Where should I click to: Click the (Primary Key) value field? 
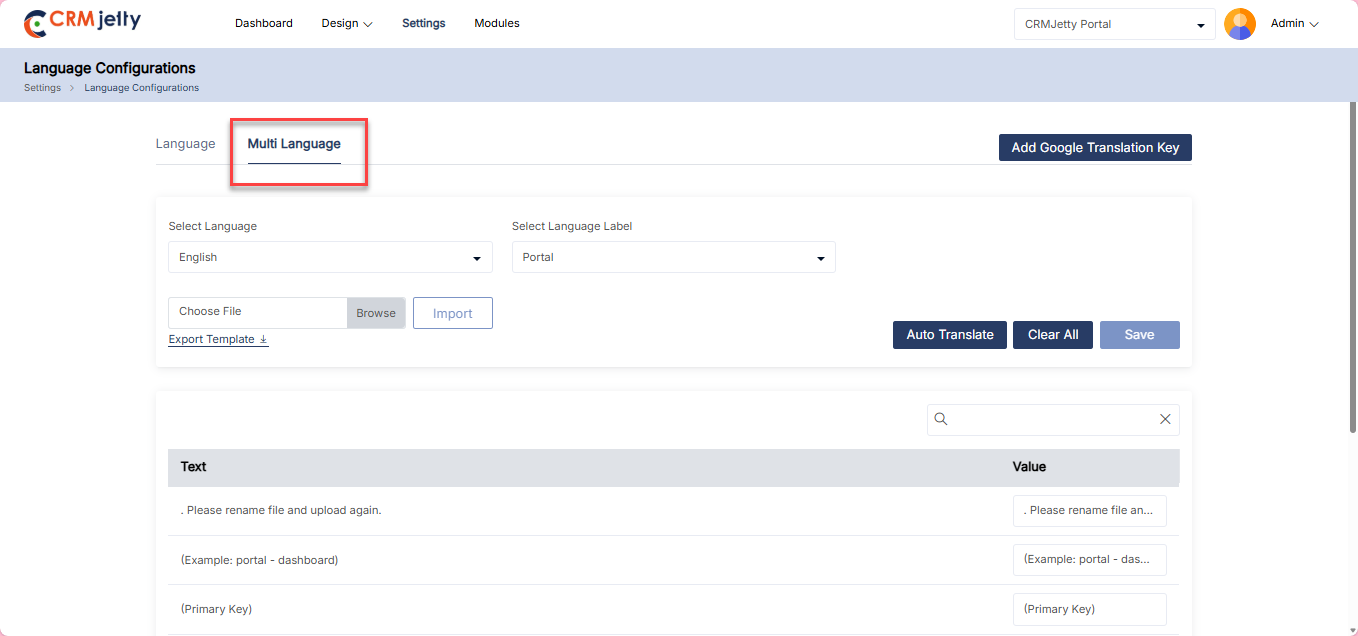[1089, 609]
